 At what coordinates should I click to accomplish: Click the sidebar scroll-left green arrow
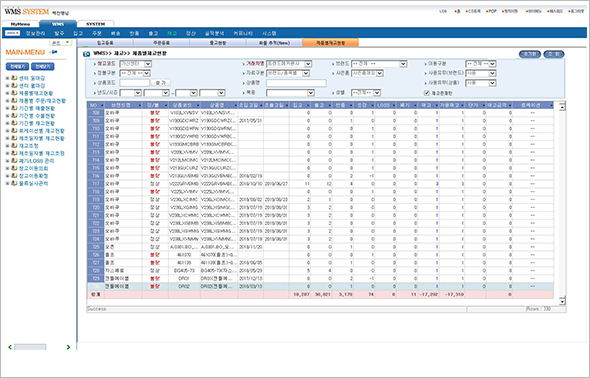point(10,347)
